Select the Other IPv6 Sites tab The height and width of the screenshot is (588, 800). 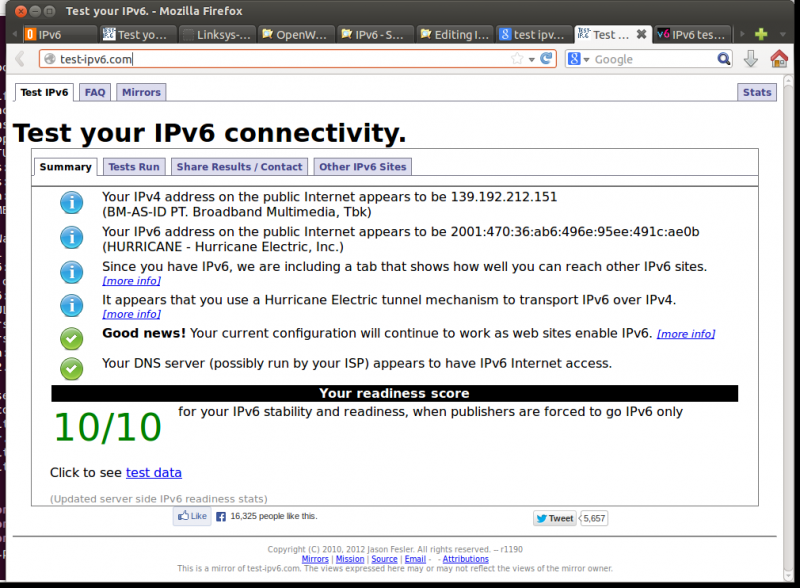point(362,166)
